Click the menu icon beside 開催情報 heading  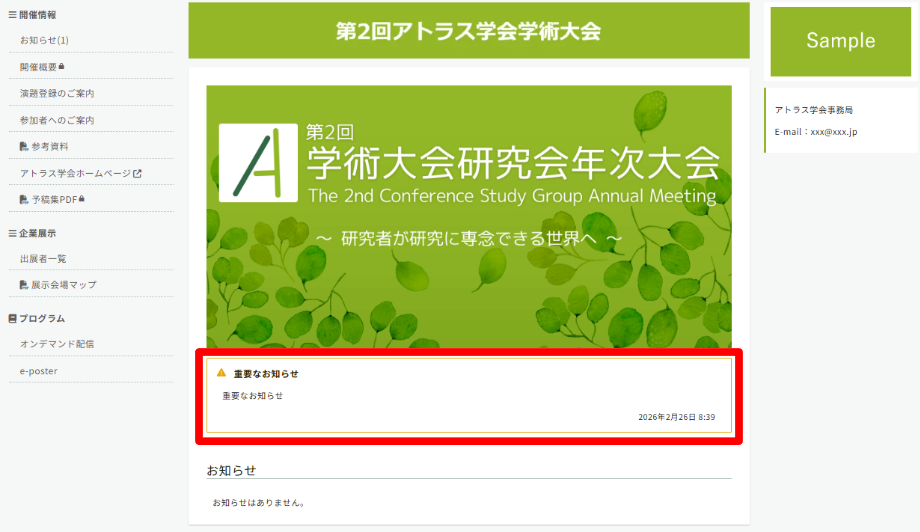click(12, 15)
